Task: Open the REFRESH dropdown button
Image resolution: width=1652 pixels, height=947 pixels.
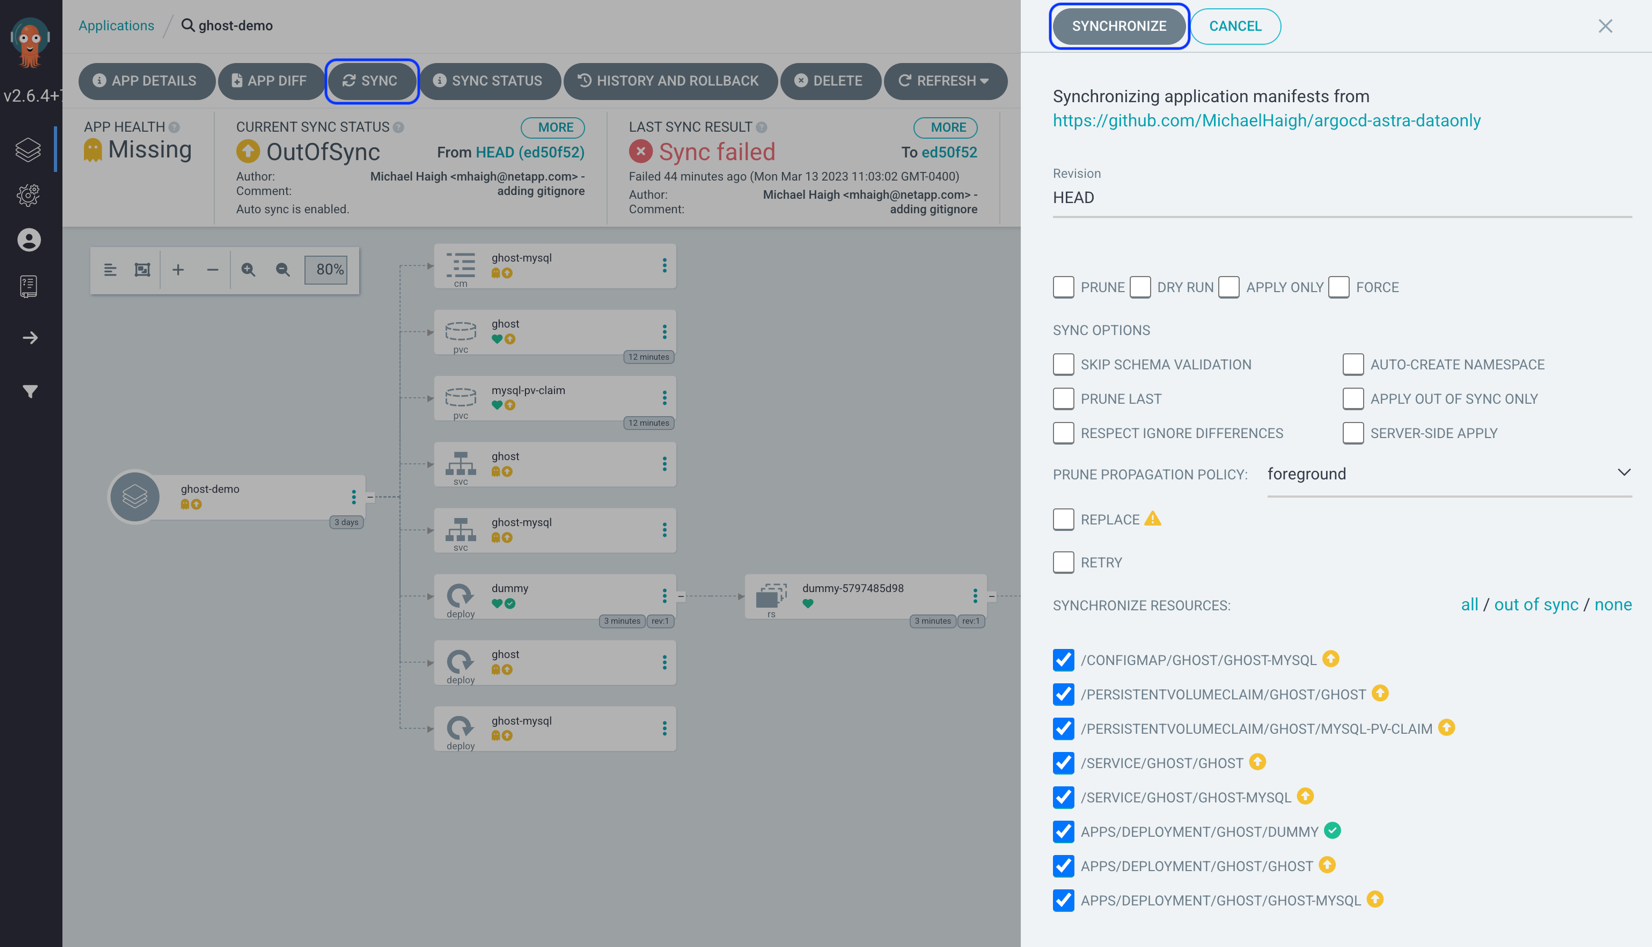Action: [x=945, y=81]
